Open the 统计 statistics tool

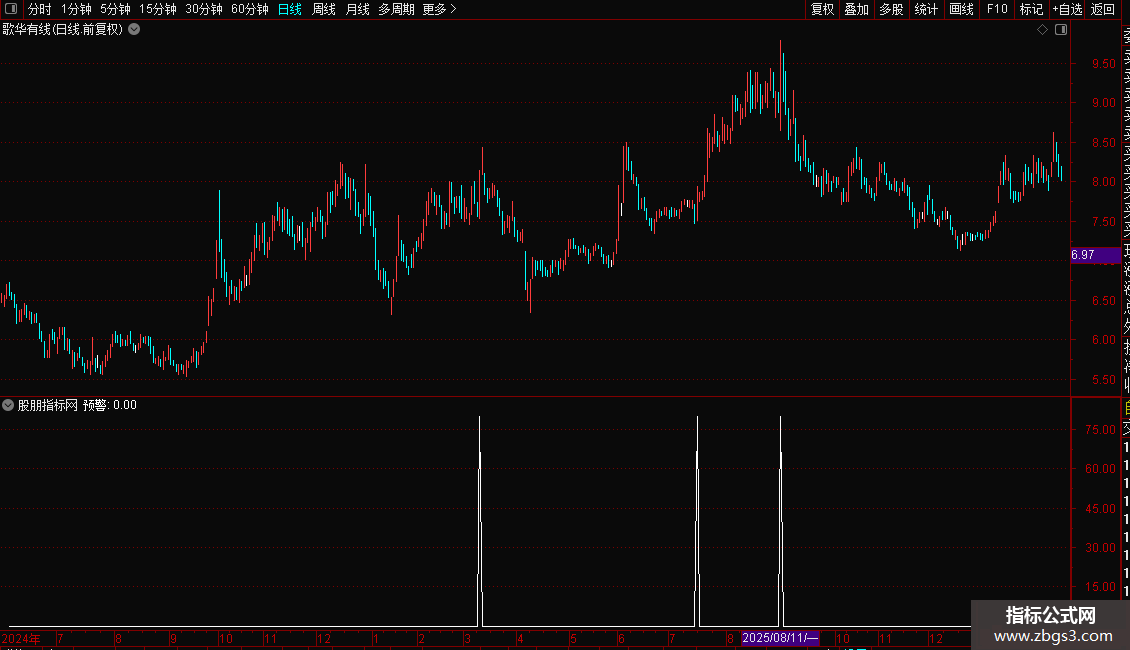(926, 9)
